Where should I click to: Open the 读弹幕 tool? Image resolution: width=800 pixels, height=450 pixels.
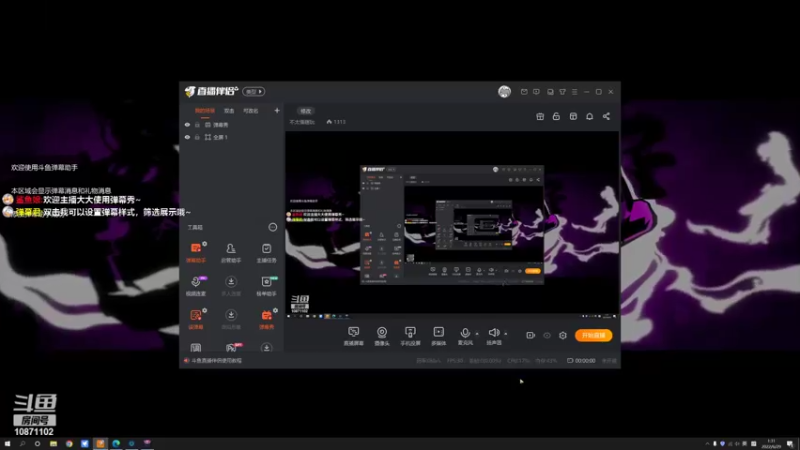coord(196,319)
